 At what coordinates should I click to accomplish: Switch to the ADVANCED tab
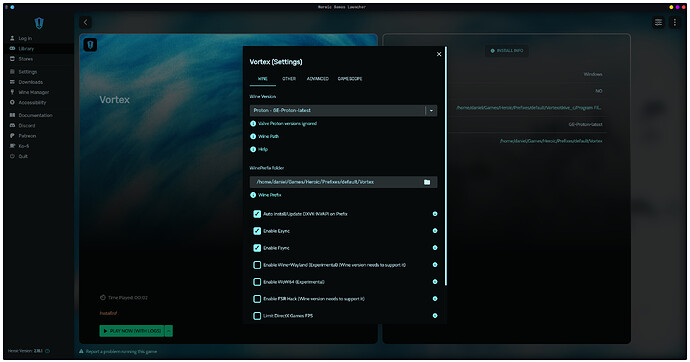(x=318, y=79)
